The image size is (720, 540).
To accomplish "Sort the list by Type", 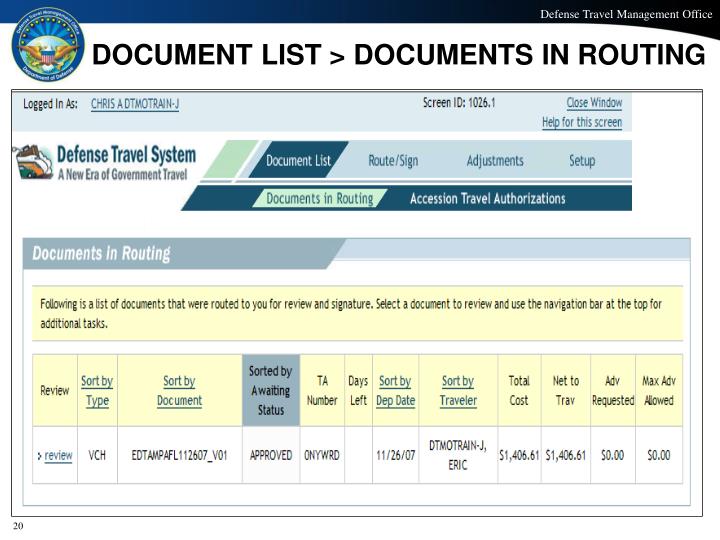I will [97, 390].
